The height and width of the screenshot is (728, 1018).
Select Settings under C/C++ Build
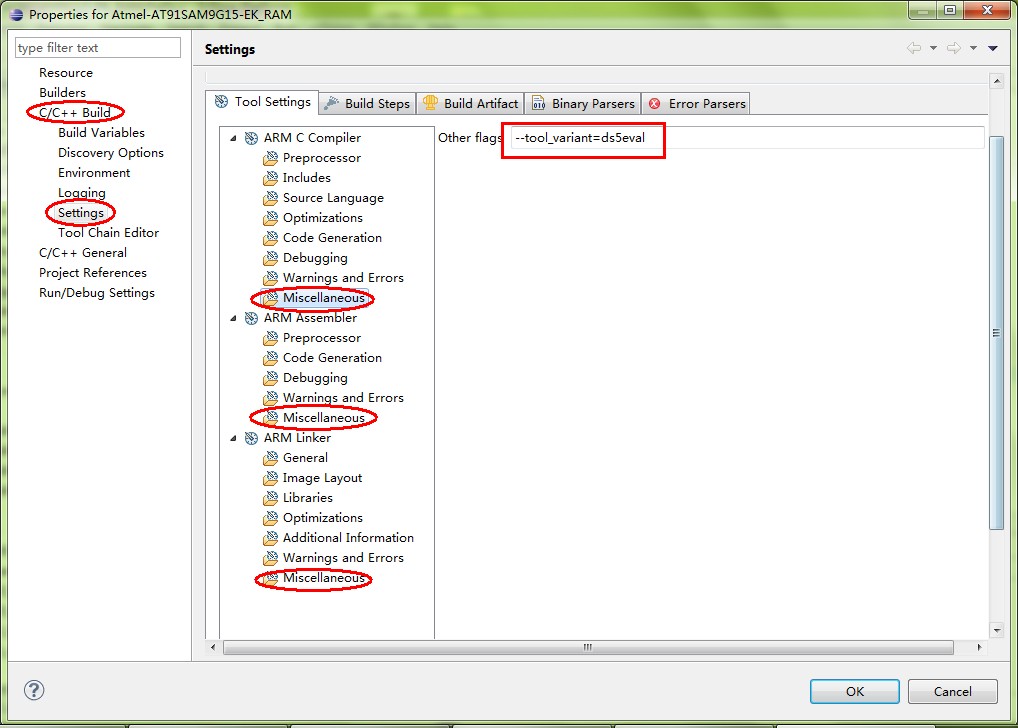[x=81, y=213]
